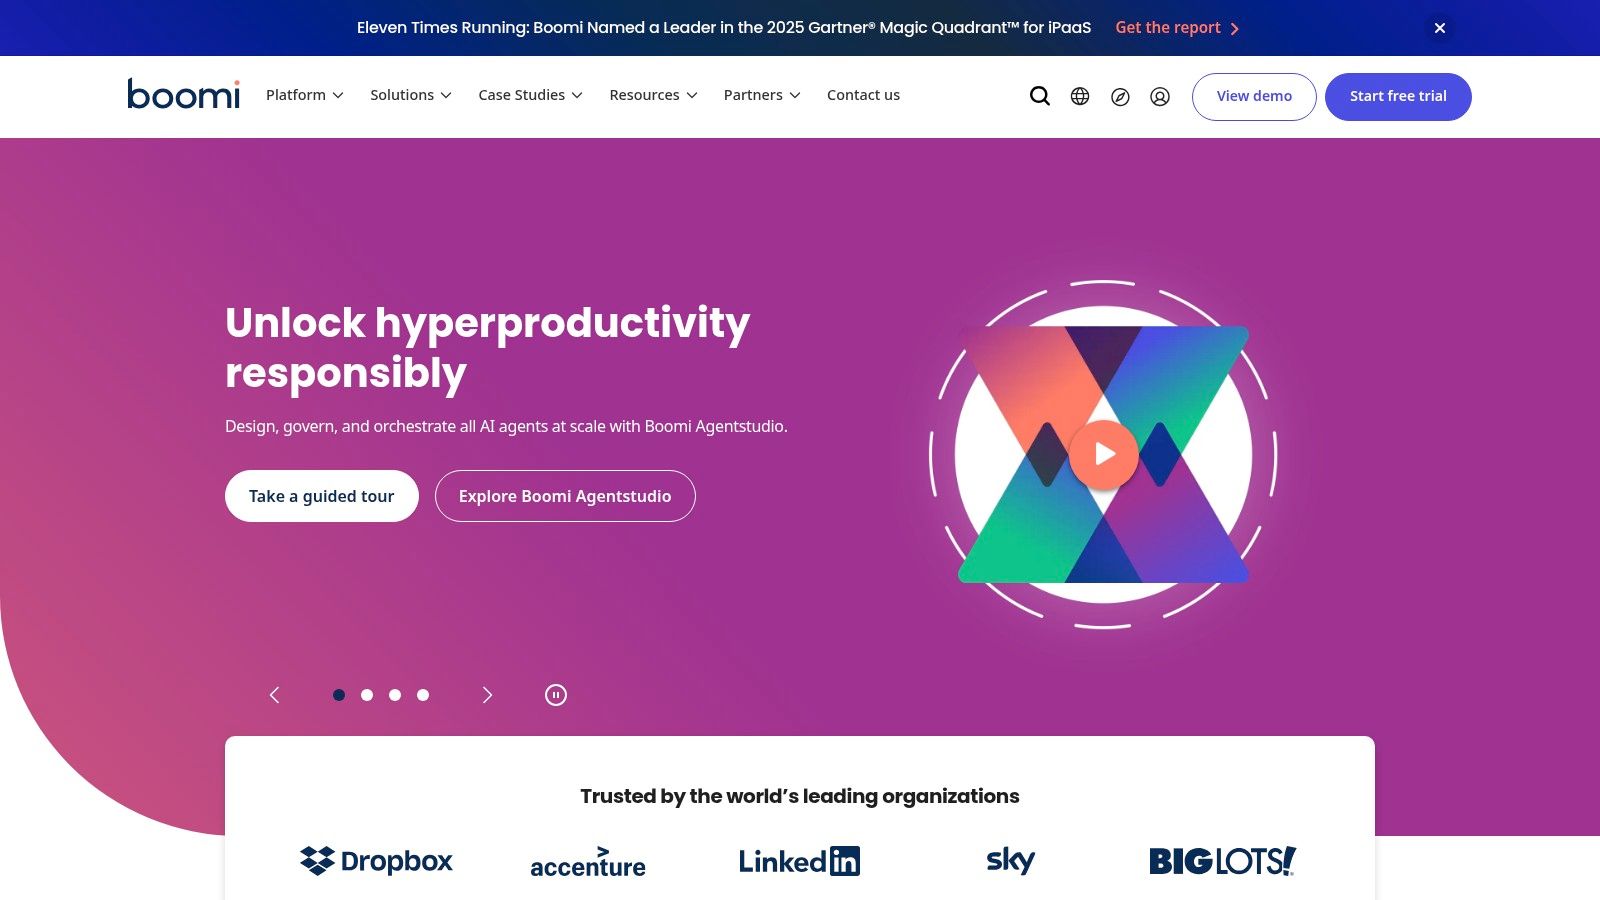Select the fourth carousel dot
The height and width of the screenshot is (900, 1600).
tap(423, 695)
